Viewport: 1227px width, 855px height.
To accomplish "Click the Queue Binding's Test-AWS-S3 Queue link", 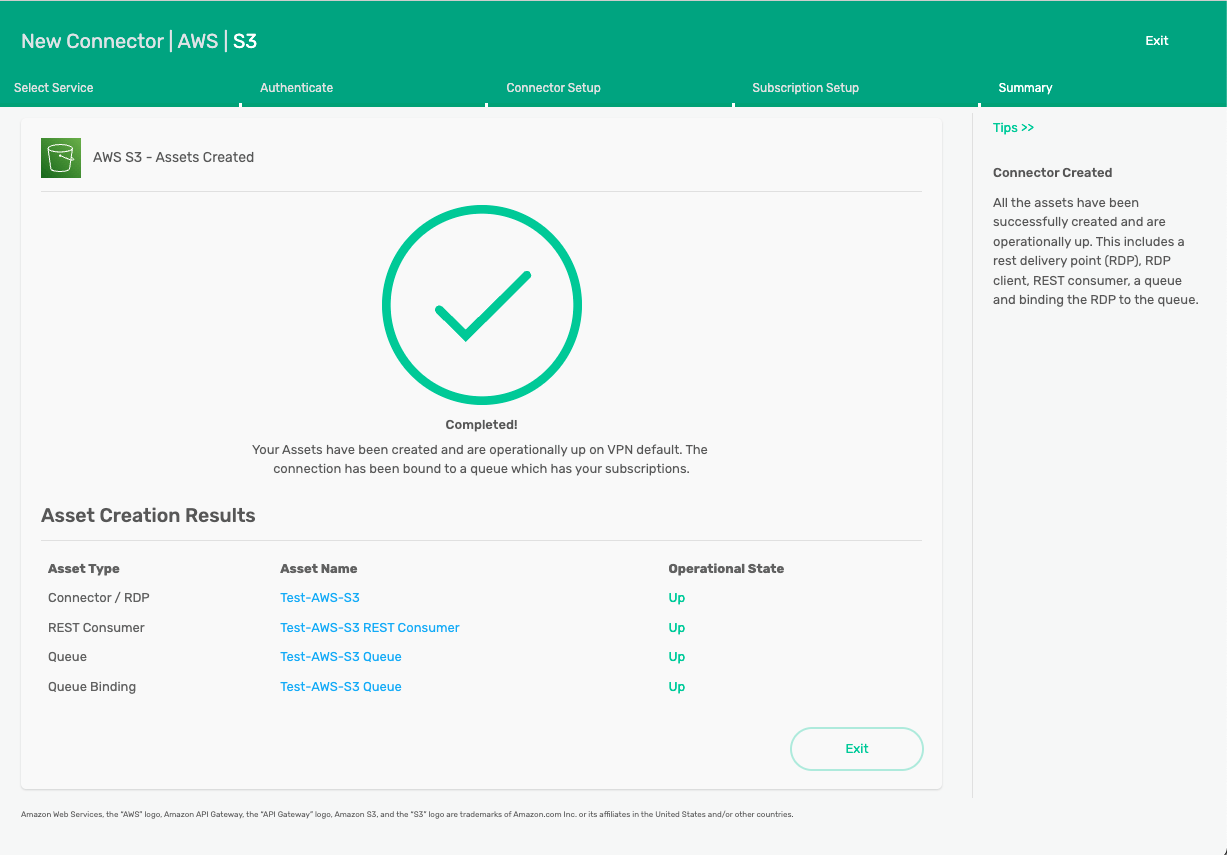I will (340, 686).
